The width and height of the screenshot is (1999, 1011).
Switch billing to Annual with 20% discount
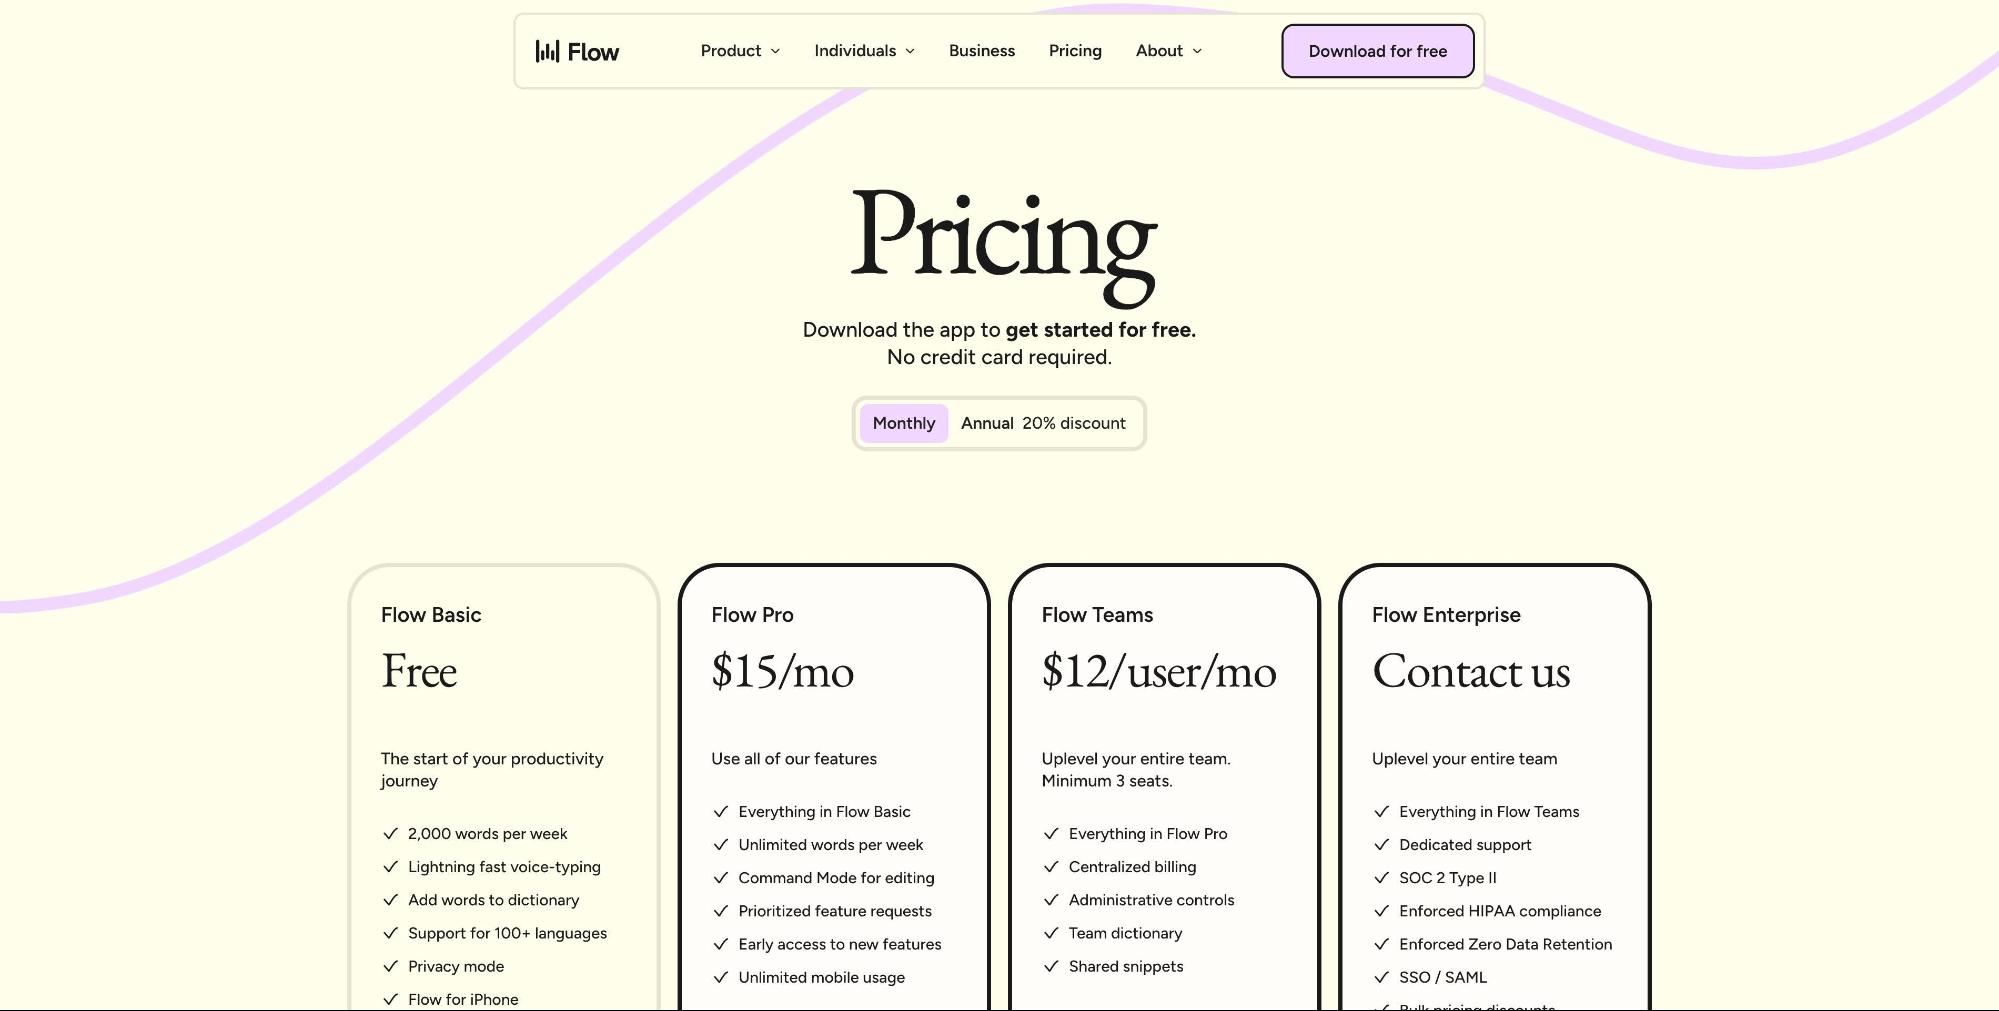pos(1042,423)
